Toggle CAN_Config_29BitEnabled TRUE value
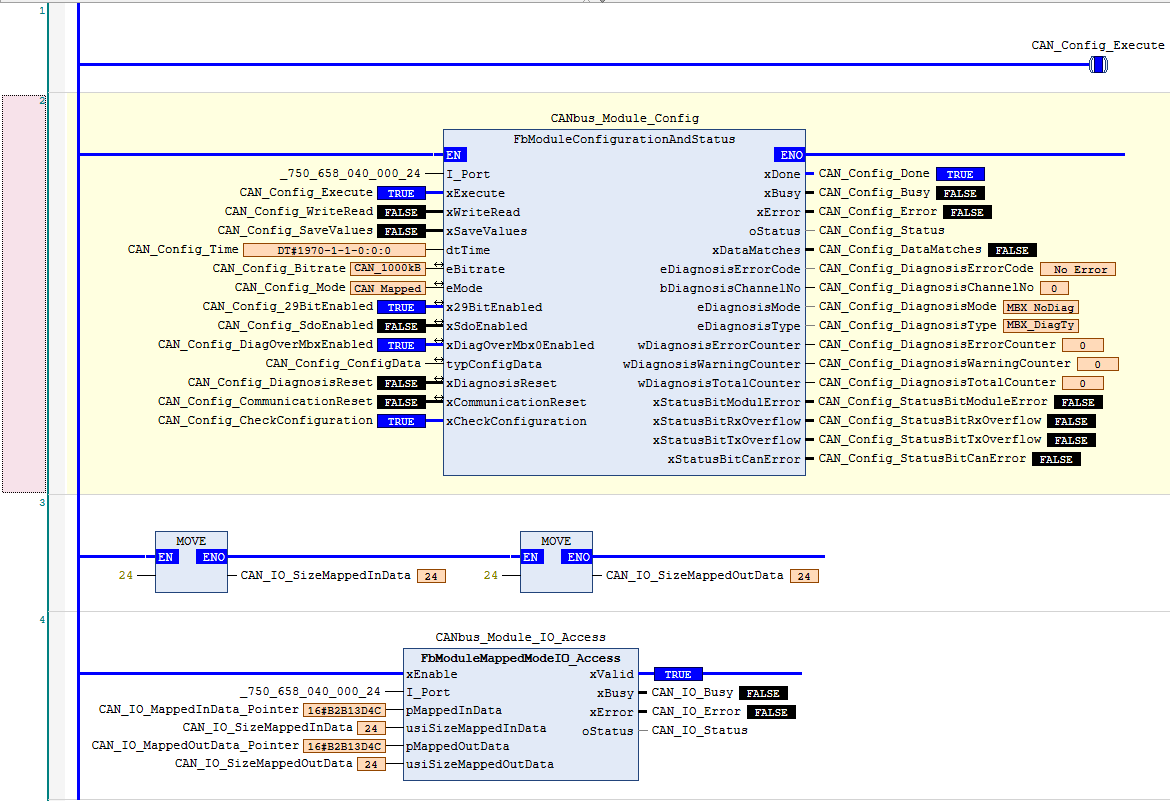Viewport: 1170px width, 801px height. pyautogui.click(x=401, y=307)
